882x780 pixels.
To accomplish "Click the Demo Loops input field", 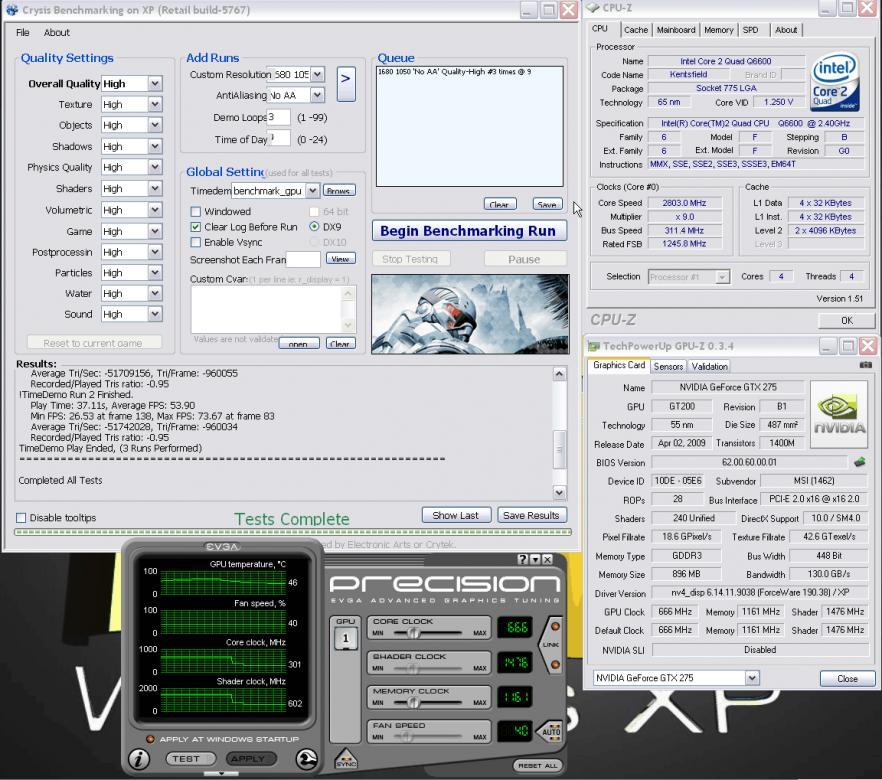I will tap(278, 118).
